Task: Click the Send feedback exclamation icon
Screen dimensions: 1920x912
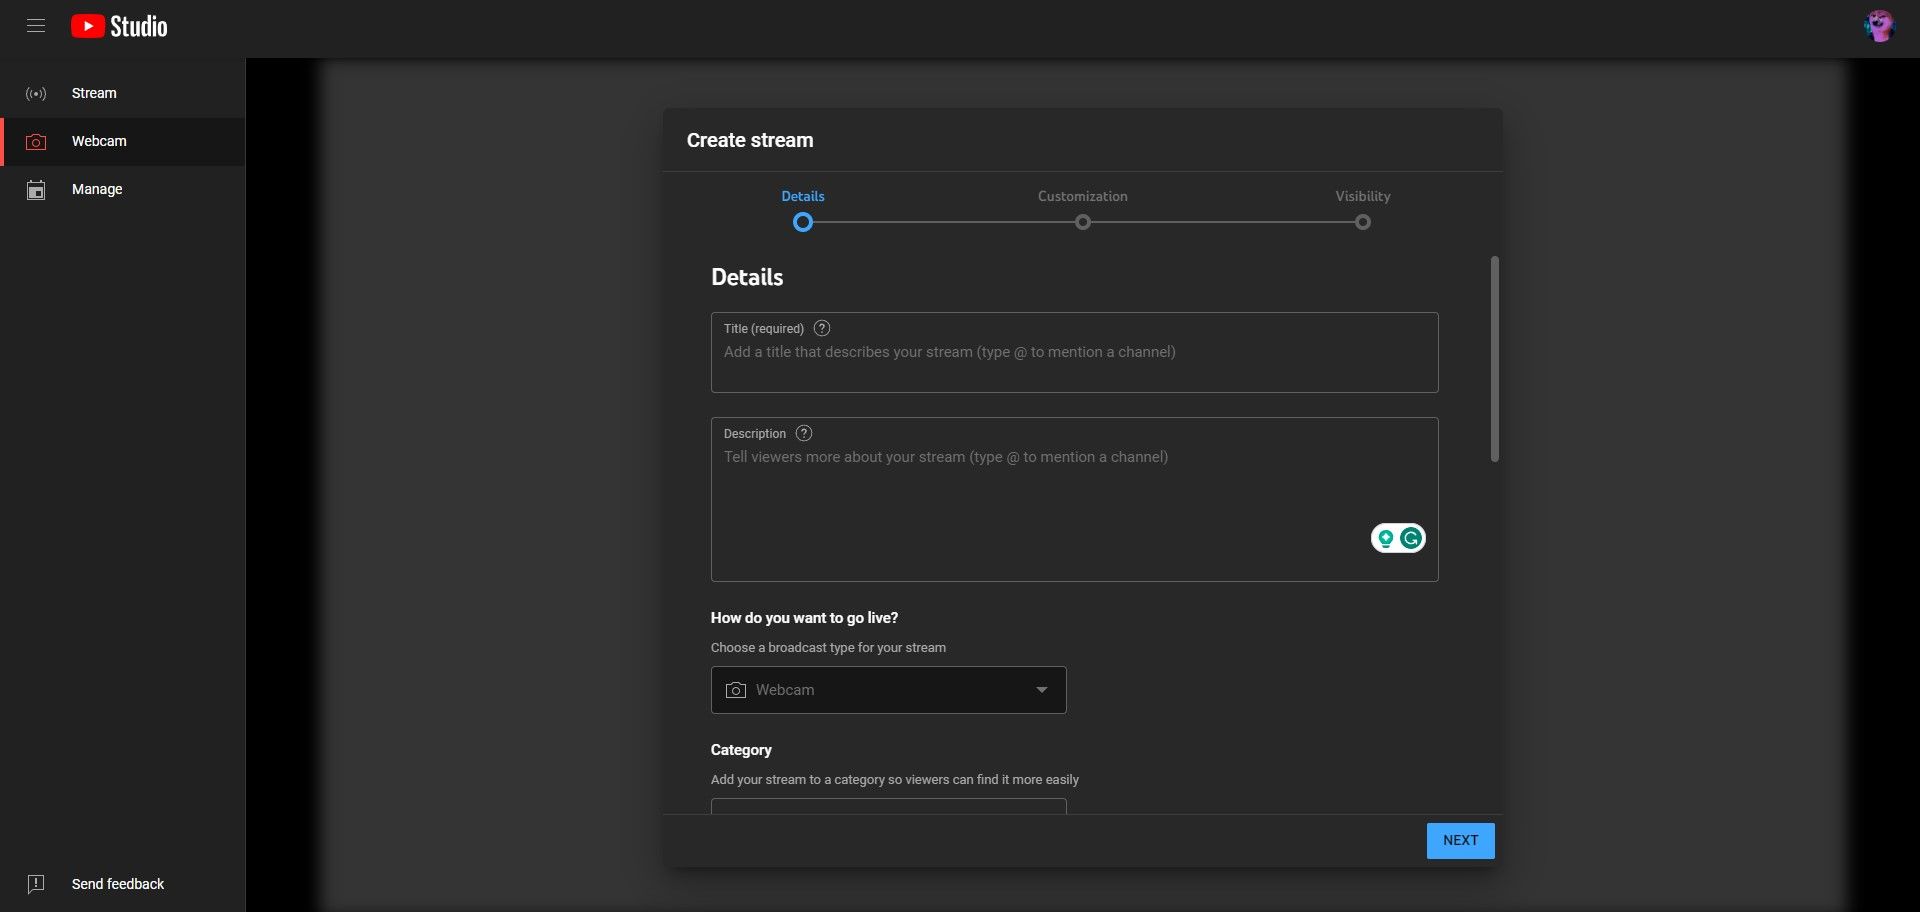Action: pos(36,884)
